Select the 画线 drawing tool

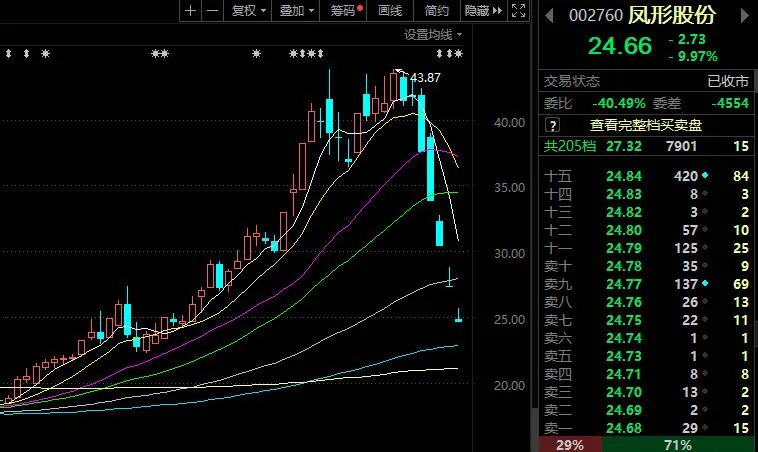tap(390, 11)
